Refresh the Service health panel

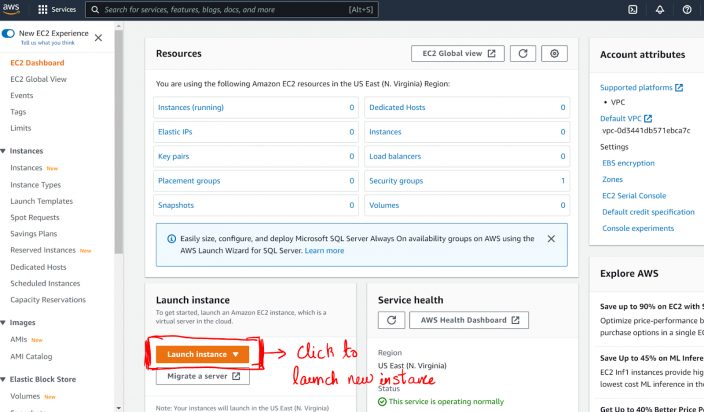click(391, 320)
